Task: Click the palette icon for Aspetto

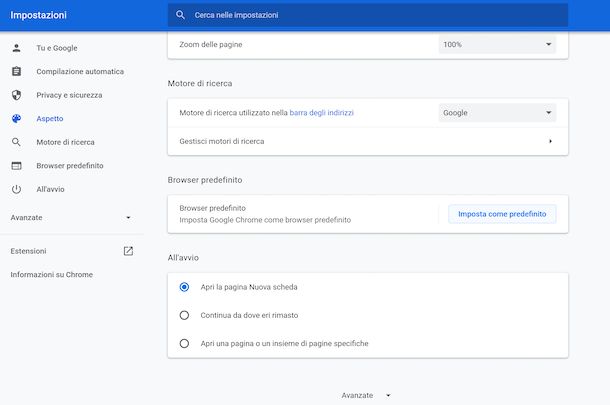Action: tap(16, 119)
